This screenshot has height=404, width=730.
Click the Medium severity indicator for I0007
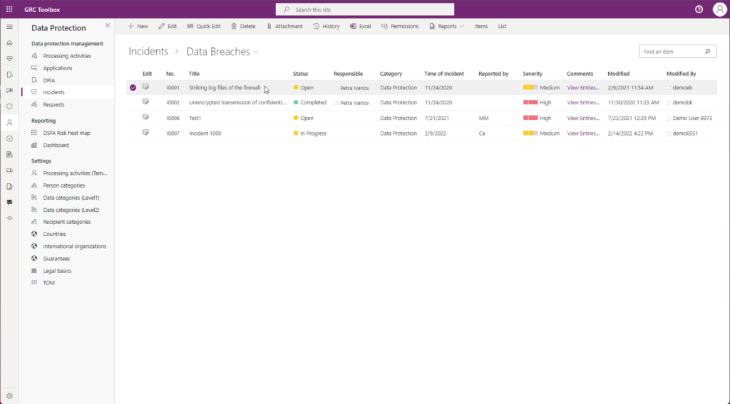541,134
